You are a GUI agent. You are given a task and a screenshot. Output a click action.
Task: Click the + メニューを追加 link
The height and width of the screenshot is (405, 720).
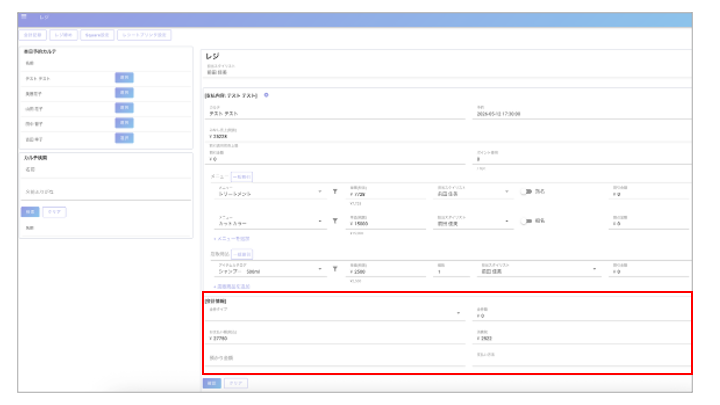pyautogui.click(x=231, y=239)
